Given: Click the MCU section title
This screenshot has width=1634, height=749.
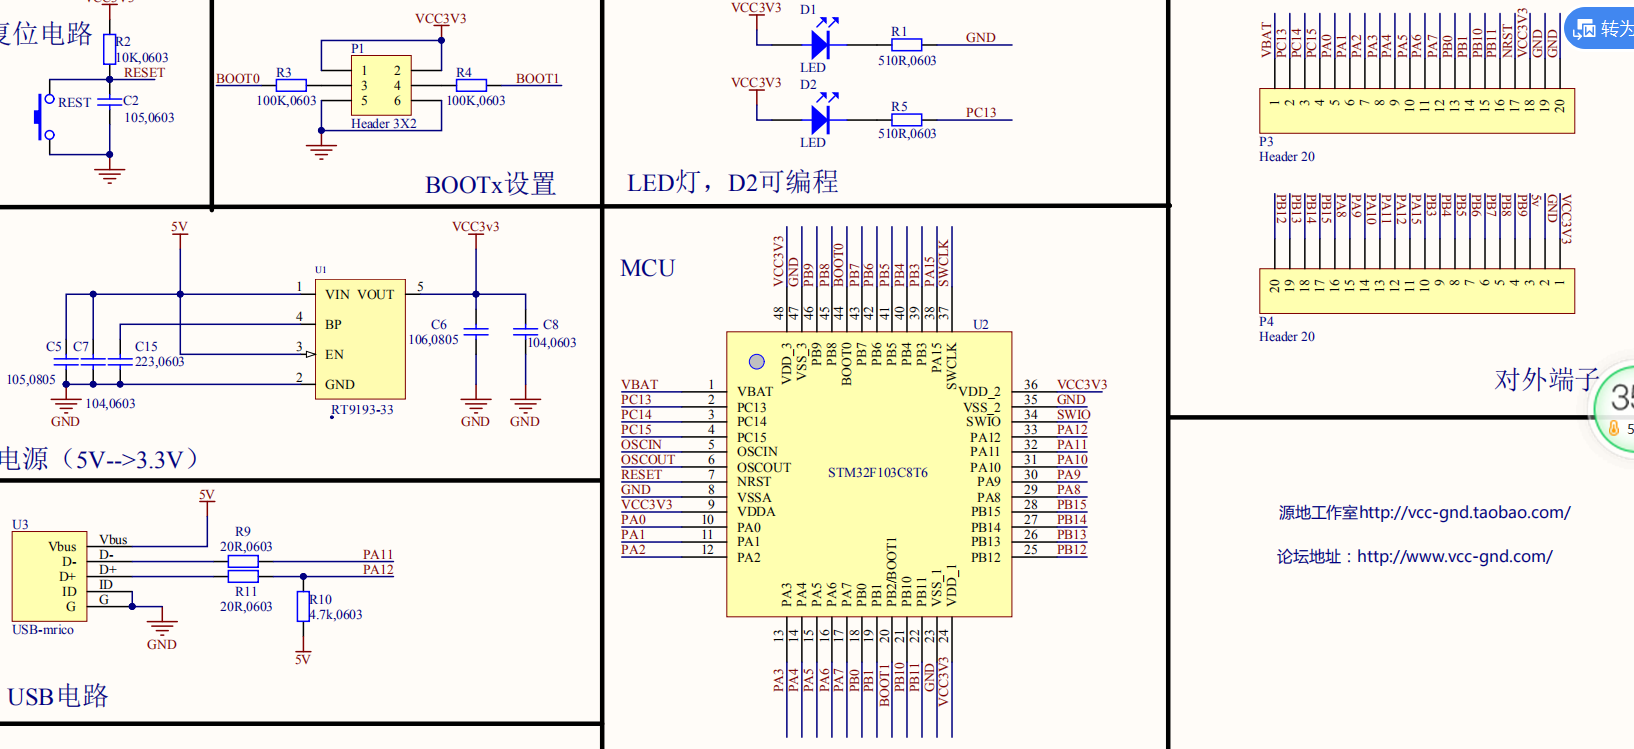Looking at the screenshot, I should pos(648,268).
